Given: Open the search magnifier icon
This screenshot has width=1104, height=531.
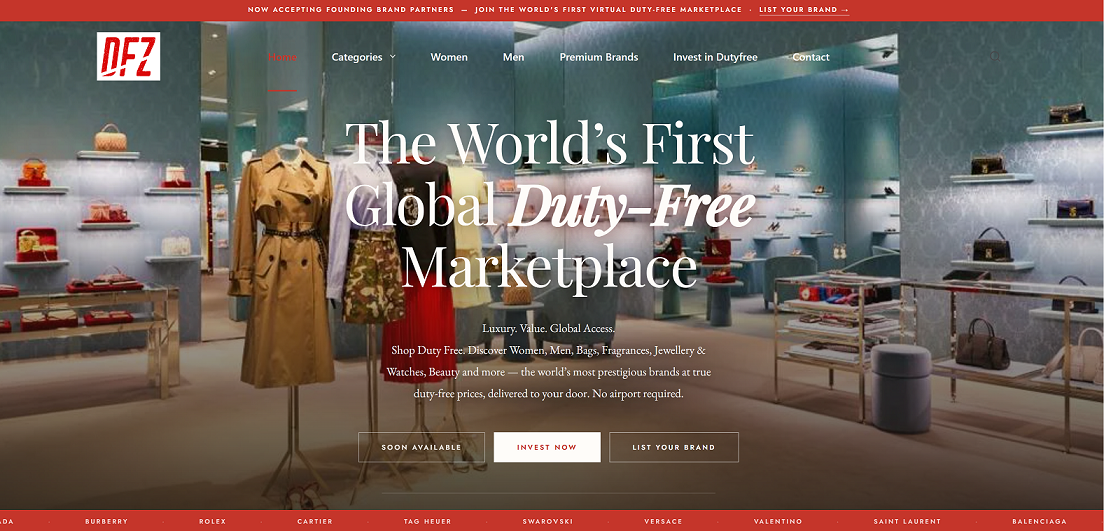Looking at the screenshot, I should click(996, 56).
